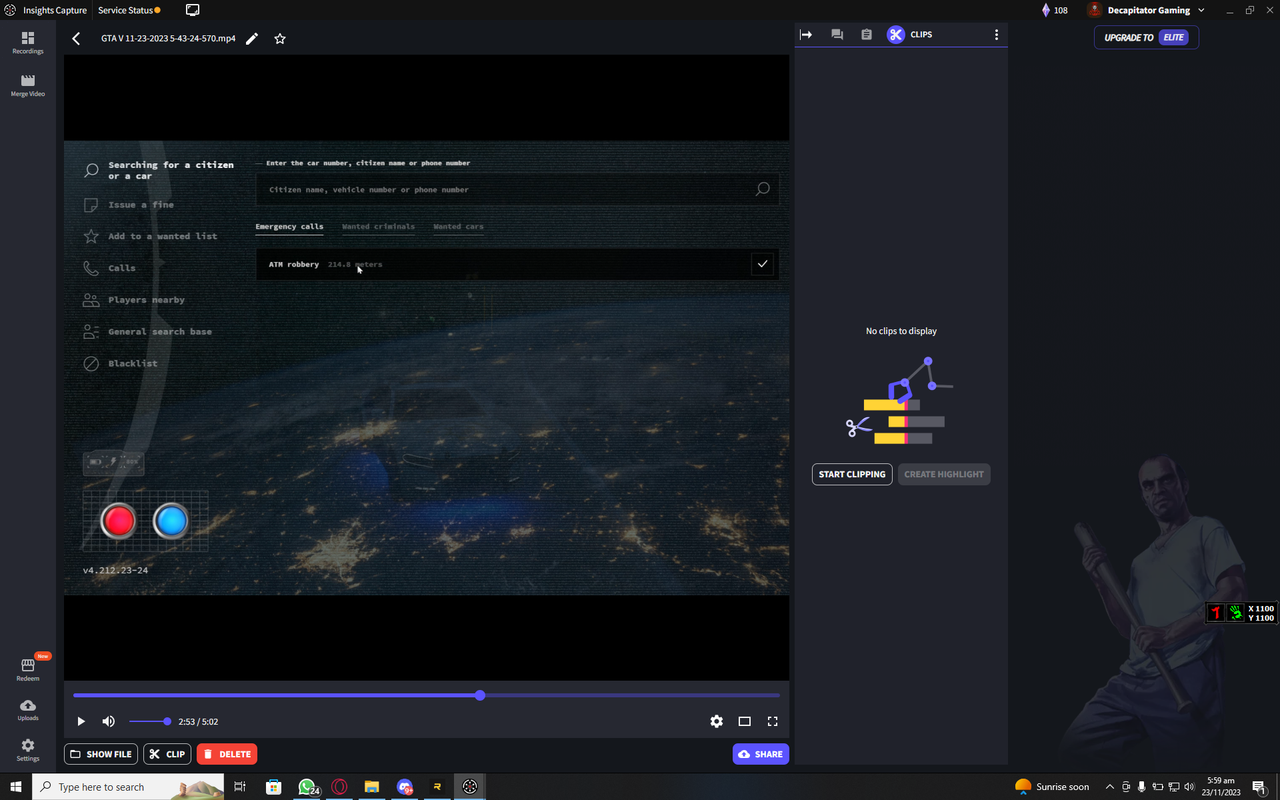Seek on the video progress bar
This screenshot has height=800, width=1280.
coord(426,695)
